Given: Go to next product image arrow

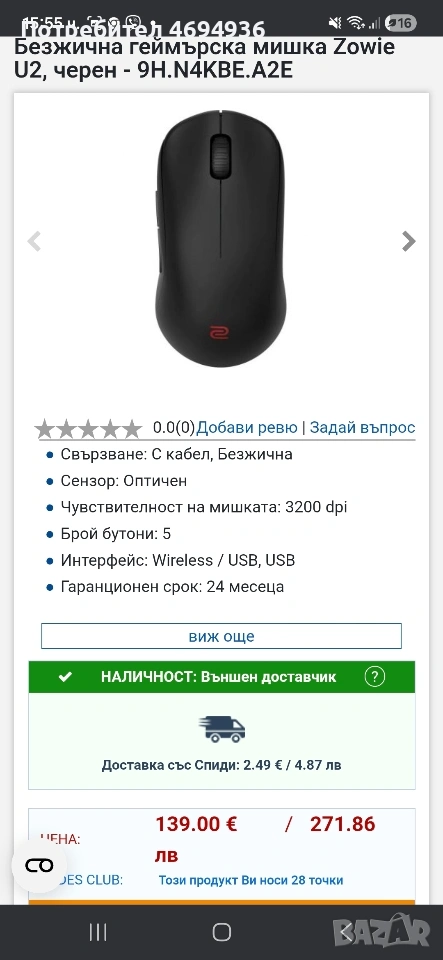Looking at the screenshot, I should (x=409, y=241).
